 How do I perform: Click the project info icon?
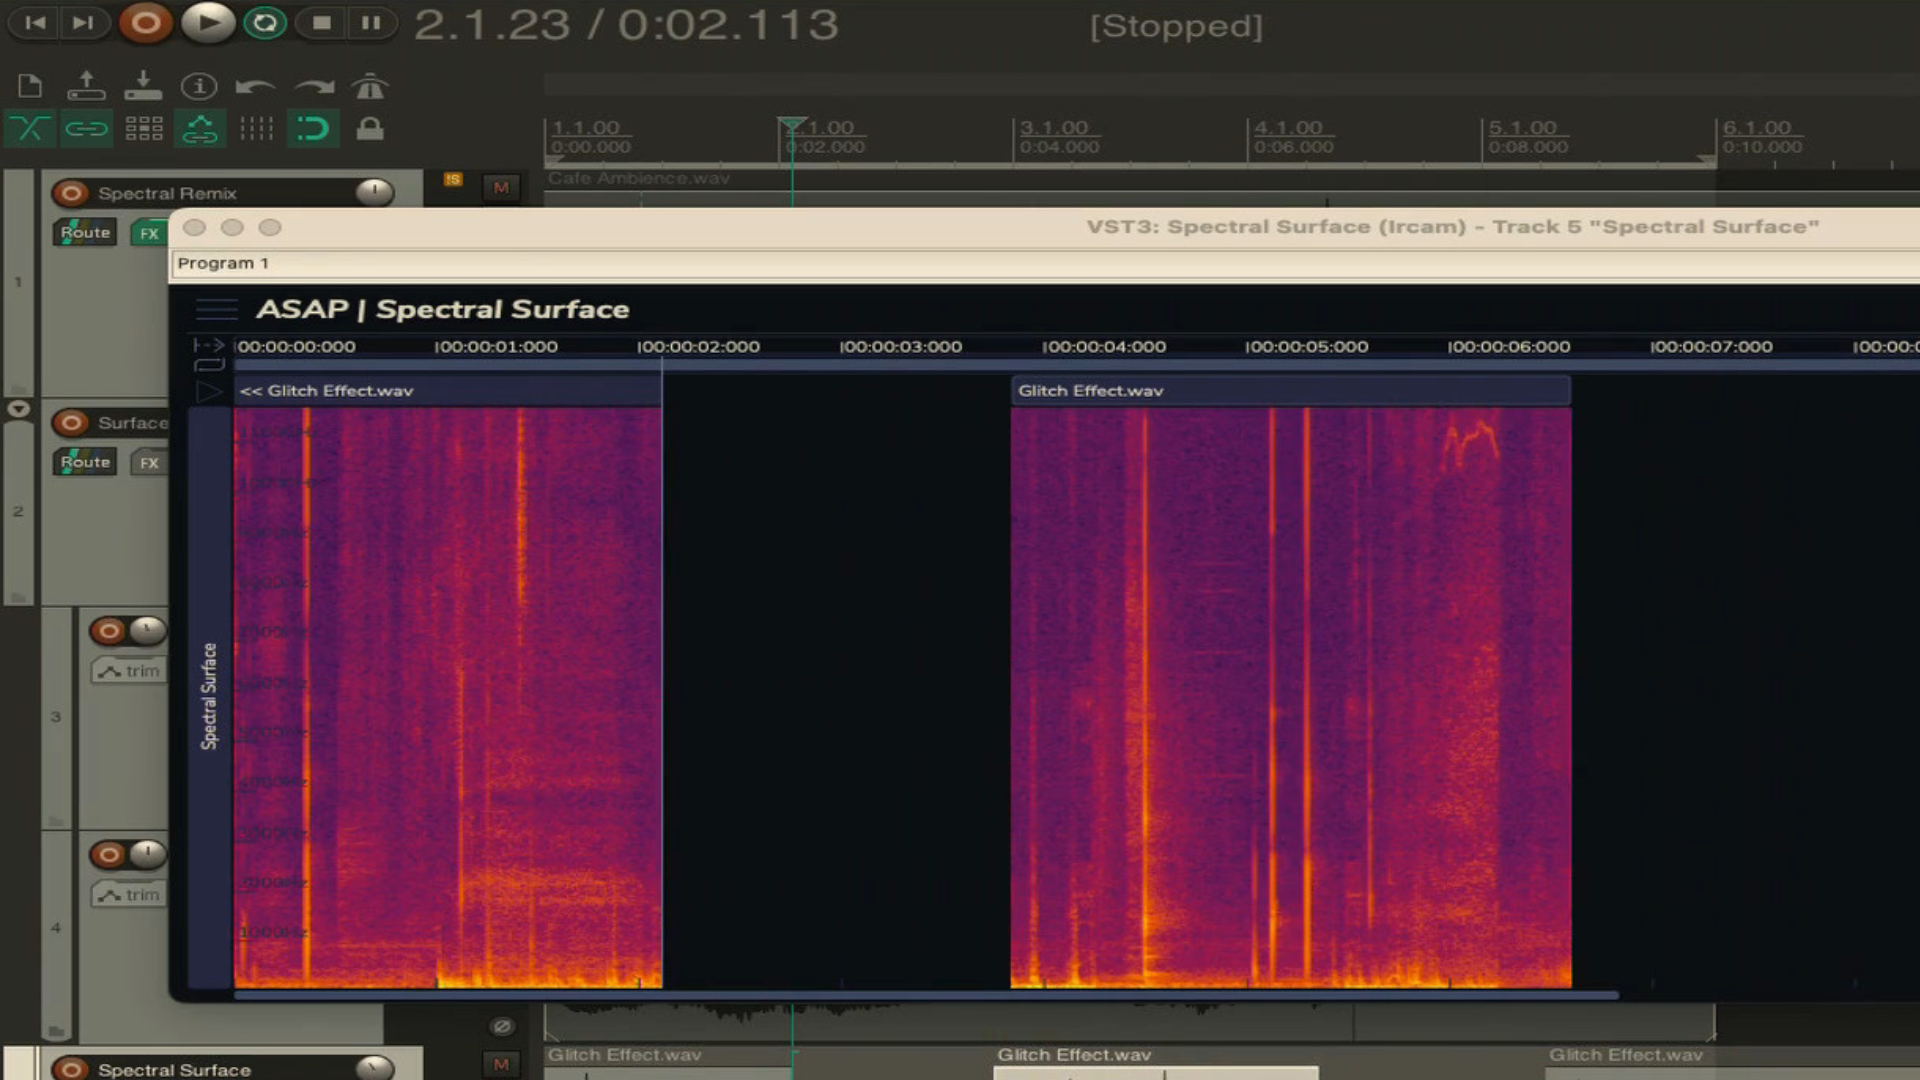coord(199,87)
